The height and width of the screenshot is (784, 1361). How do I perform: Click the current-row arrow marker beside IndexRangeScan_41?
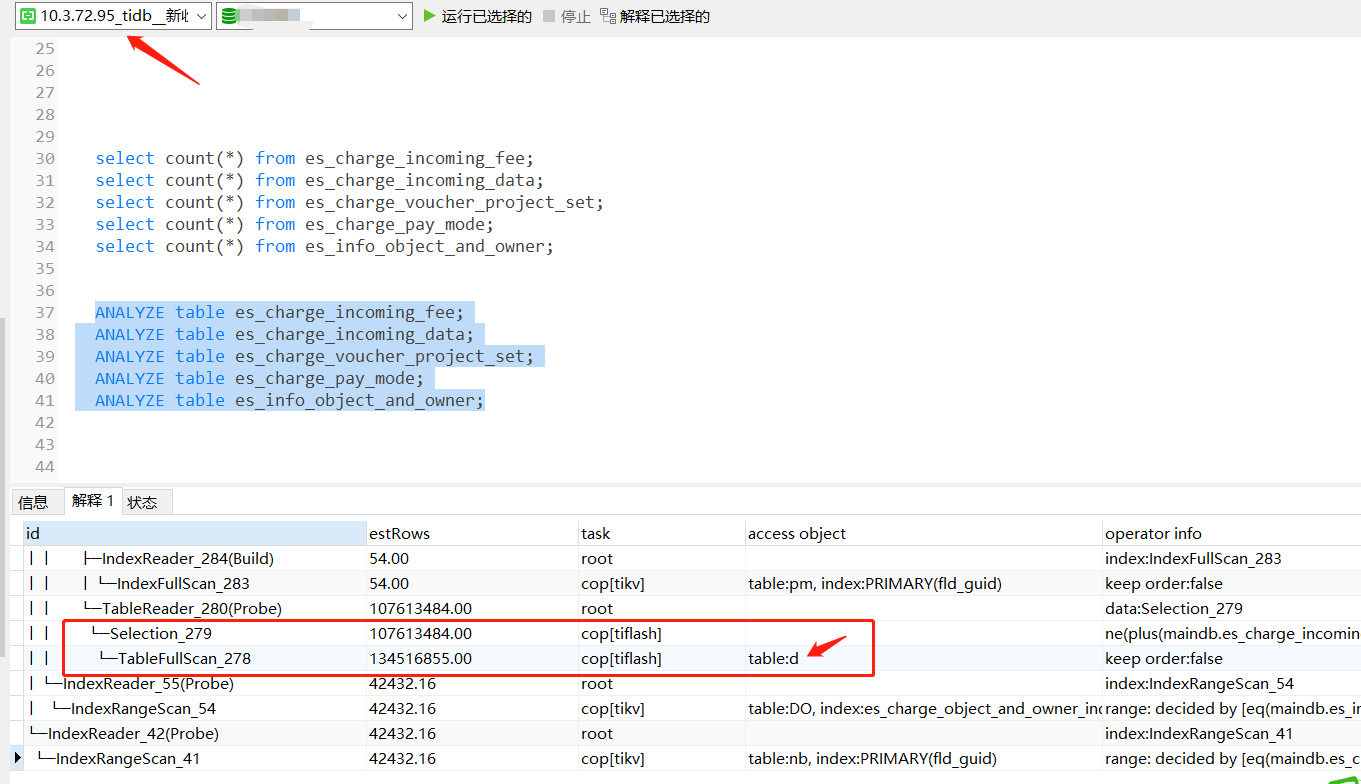[x=17, y=758]
